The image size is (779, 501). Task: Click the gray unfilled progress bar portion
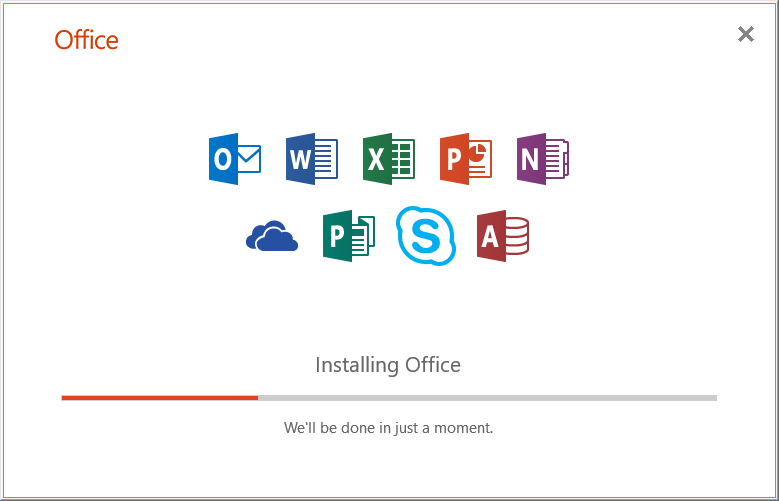click(x=487, y=398)
